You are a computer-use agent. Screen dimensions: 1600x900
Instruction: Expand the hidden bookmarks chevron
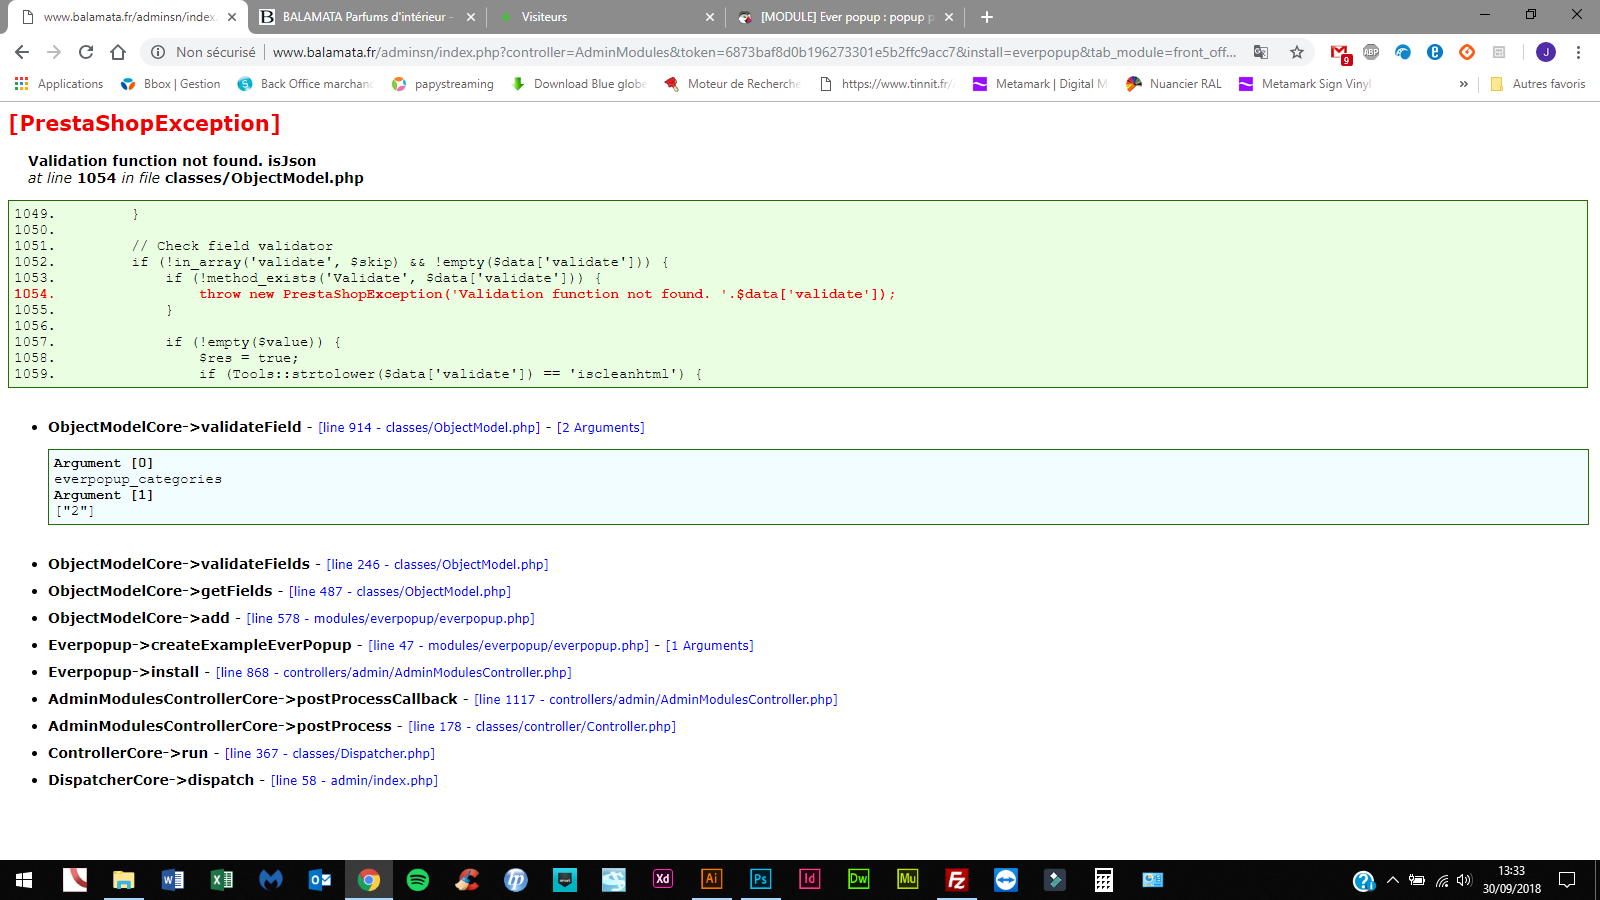1463,84
